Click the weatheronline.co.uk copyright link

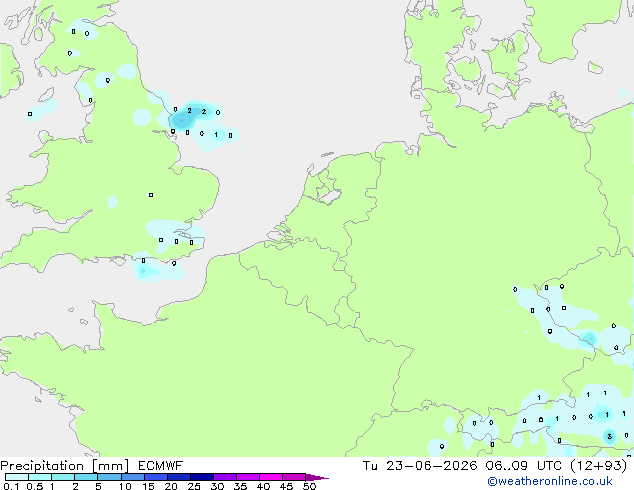[550, 481]
